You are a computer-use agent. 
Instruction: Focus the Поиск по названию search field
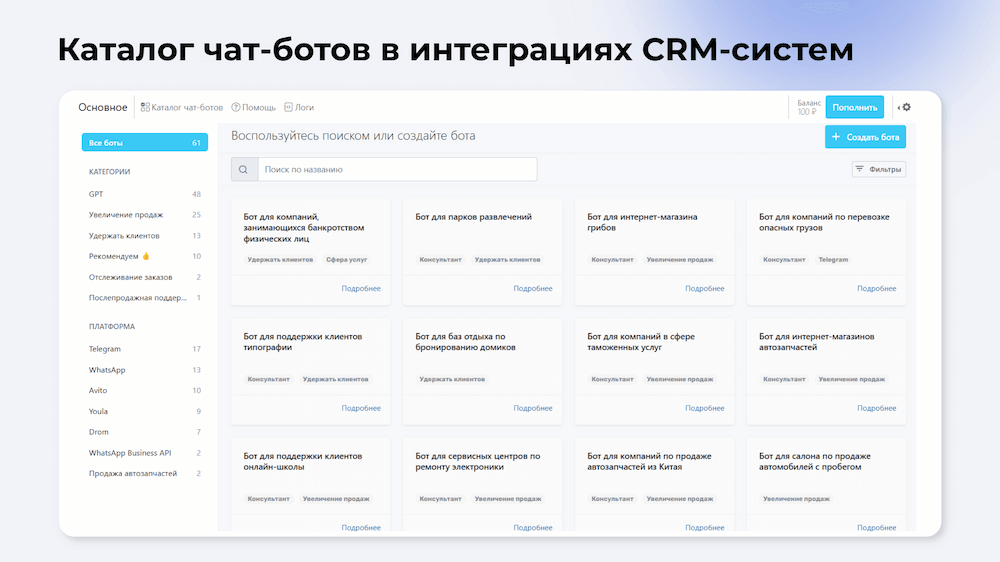point(396,170)
